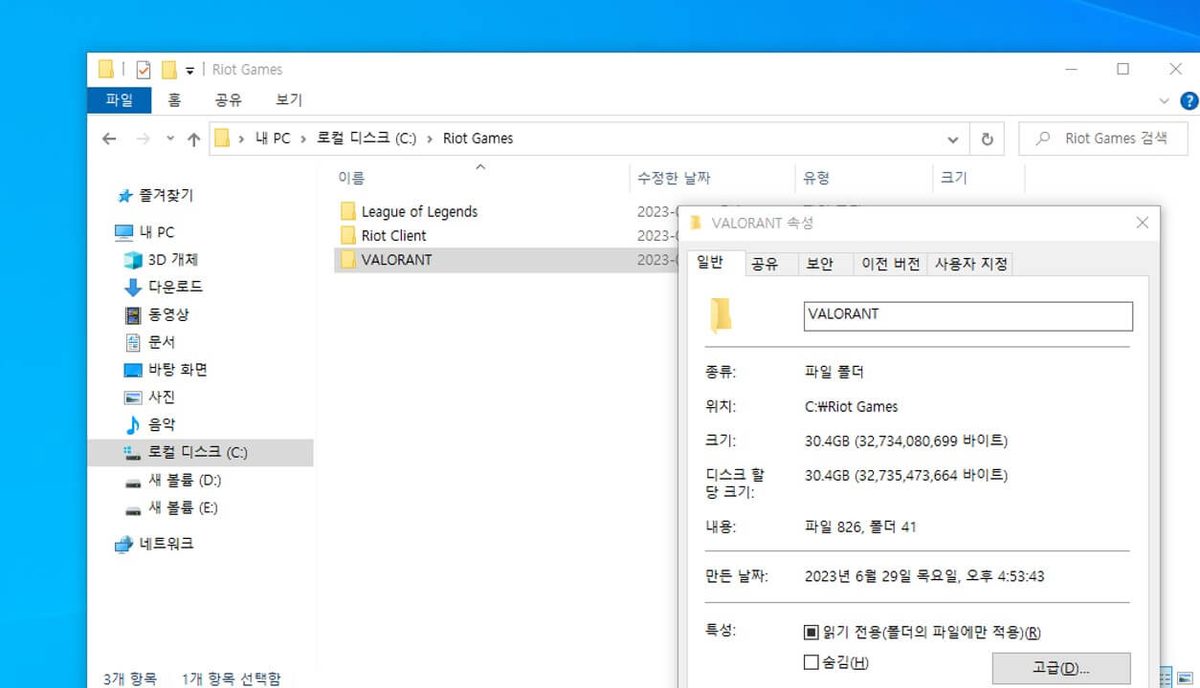Click the large icons view button in the status bar
The image size is (1200, 688).
[1186, 676]
